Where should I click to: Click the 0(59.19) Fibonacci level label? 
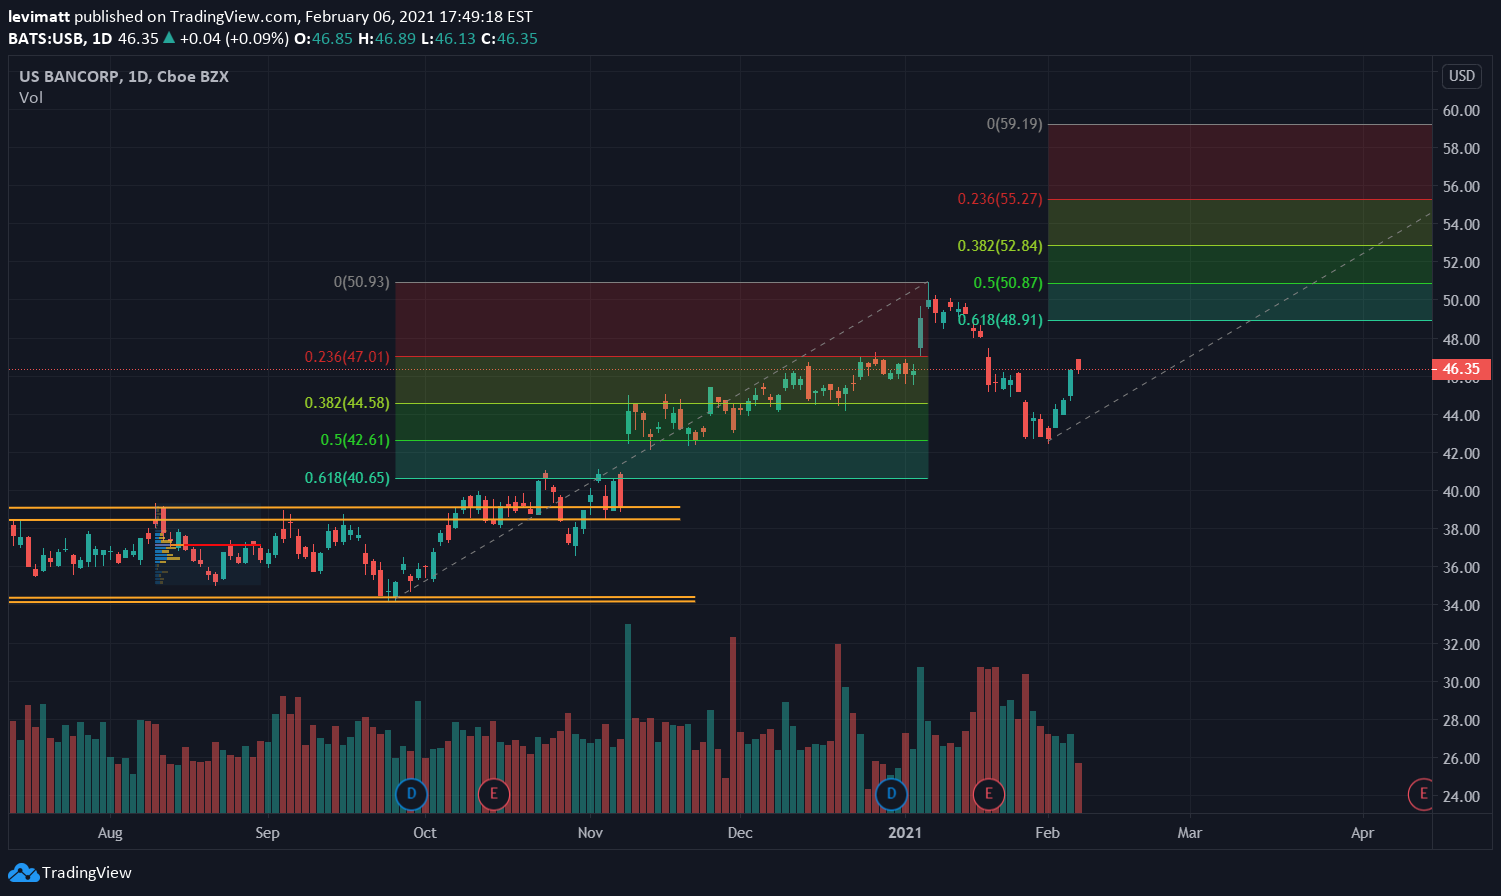(x=1015, y=124)
